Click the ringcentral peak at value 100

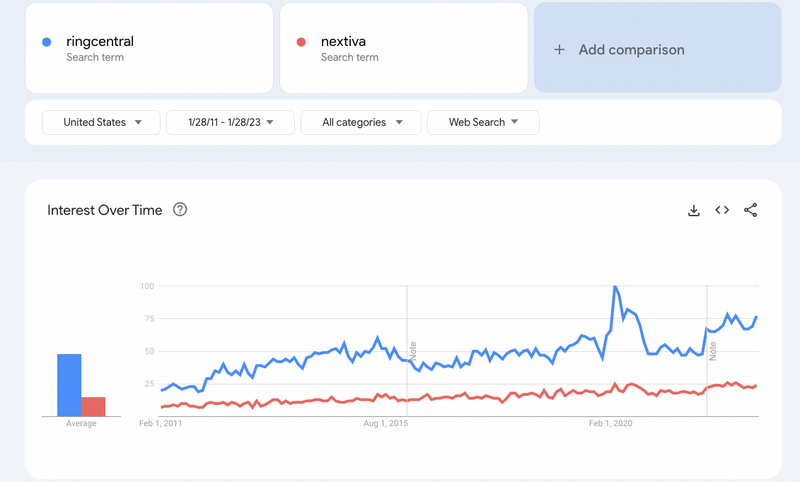[x=615, y=287]
